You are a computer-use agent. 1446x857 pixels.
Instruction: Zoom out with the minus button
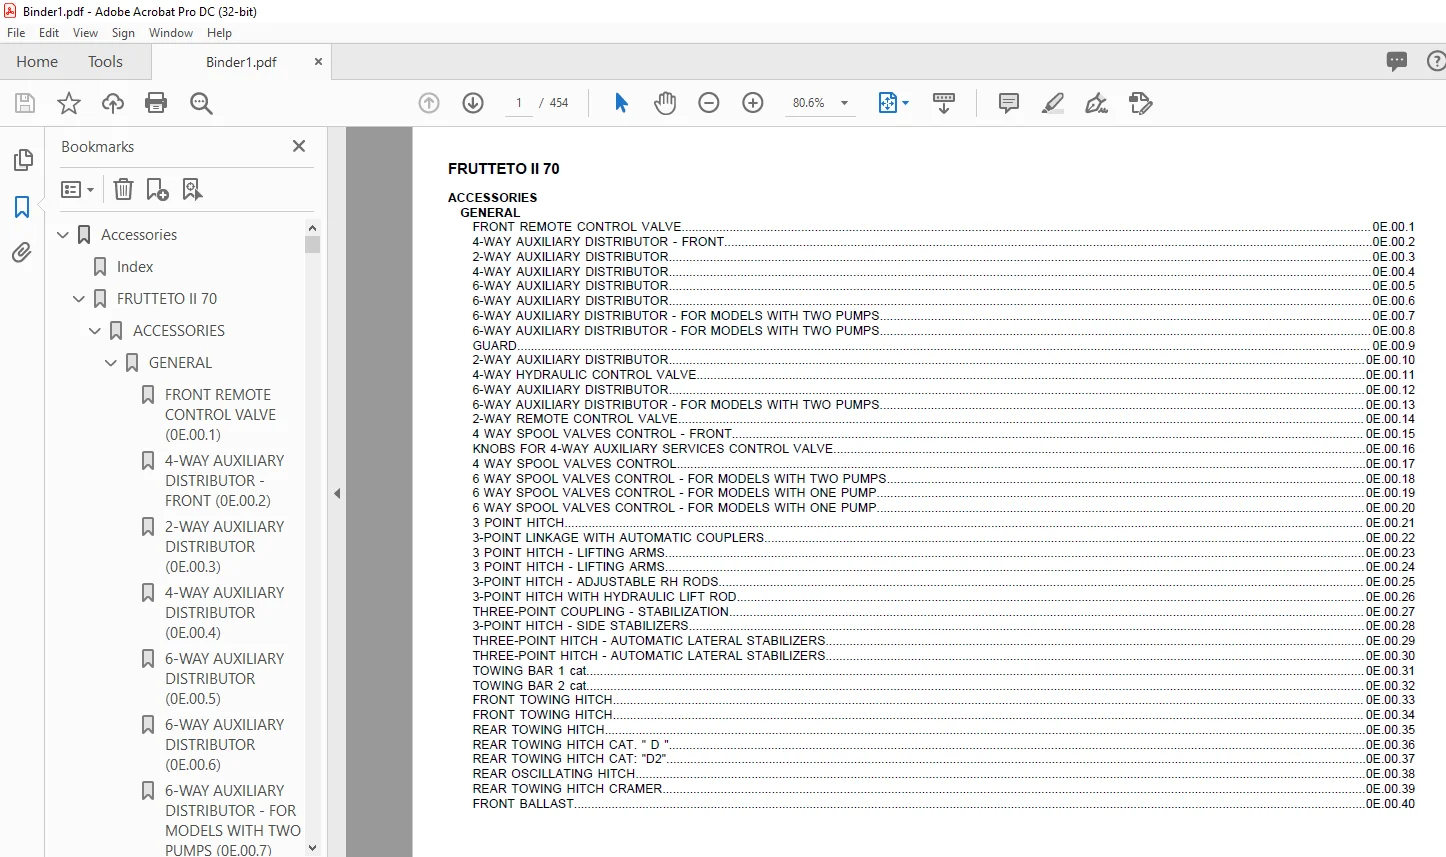pyautogui.click(x=709, y=103)
